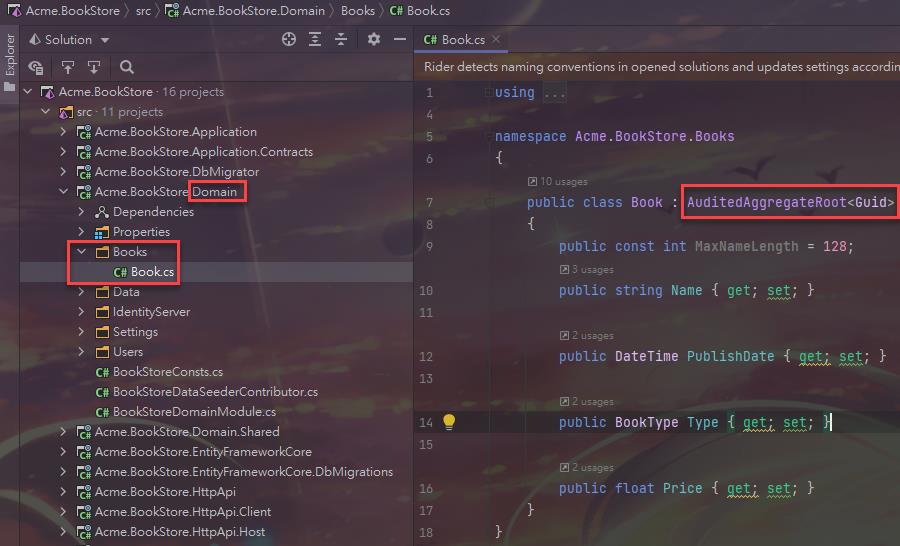
Task: Click the Locate/Select Opened File crosshair icon
Action: [x=289, y=39]
